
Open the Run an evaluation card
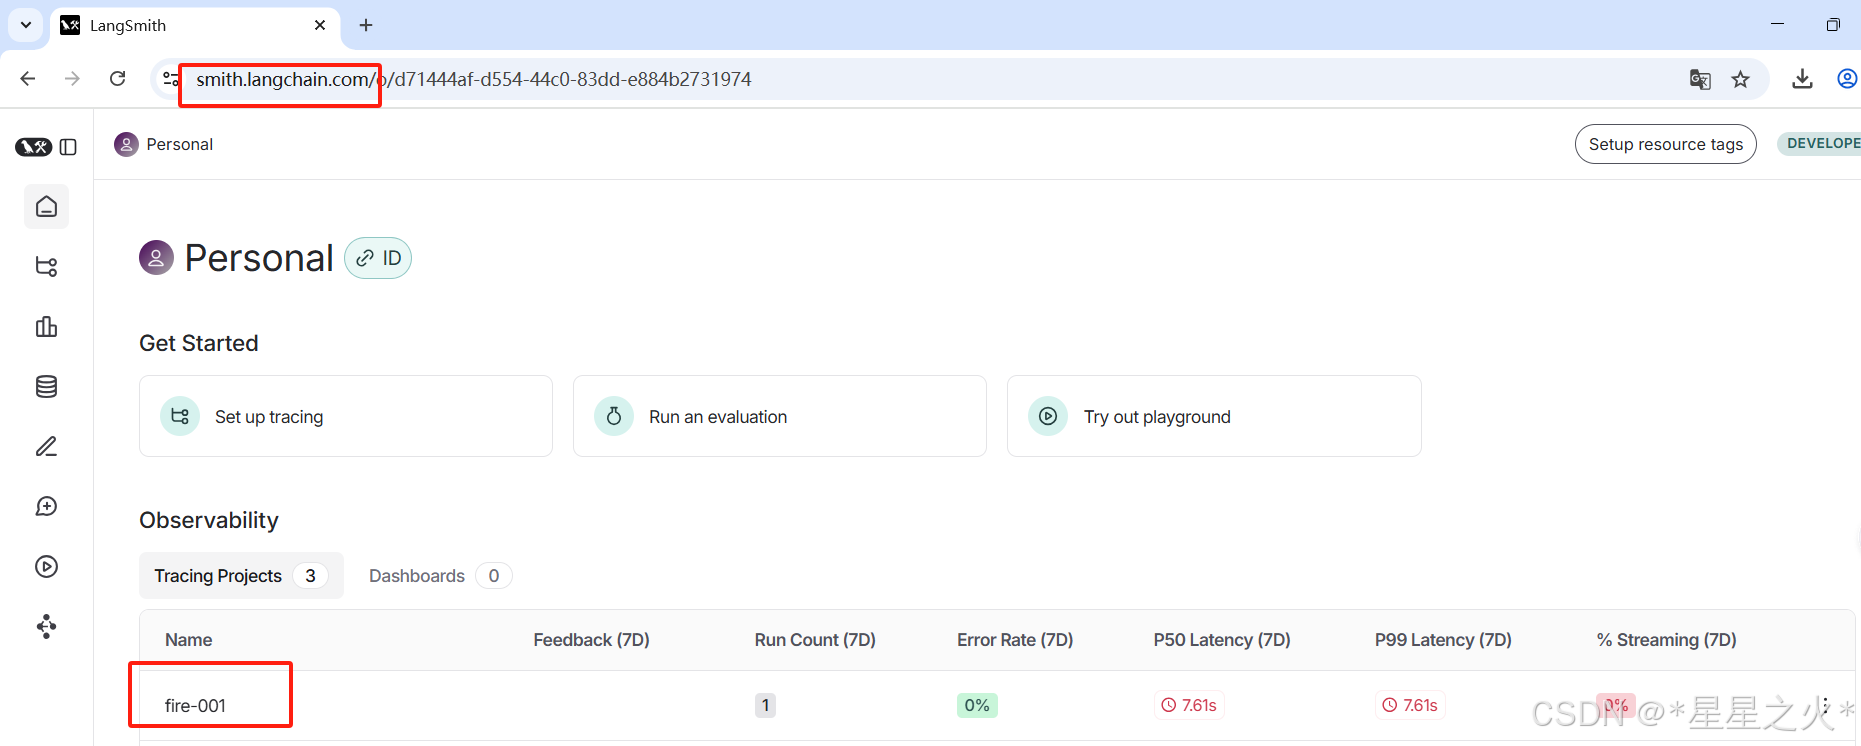[780, 416]
